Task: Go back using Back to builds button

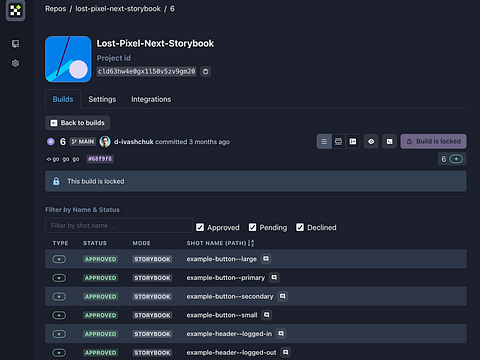Action: (78, 123)
